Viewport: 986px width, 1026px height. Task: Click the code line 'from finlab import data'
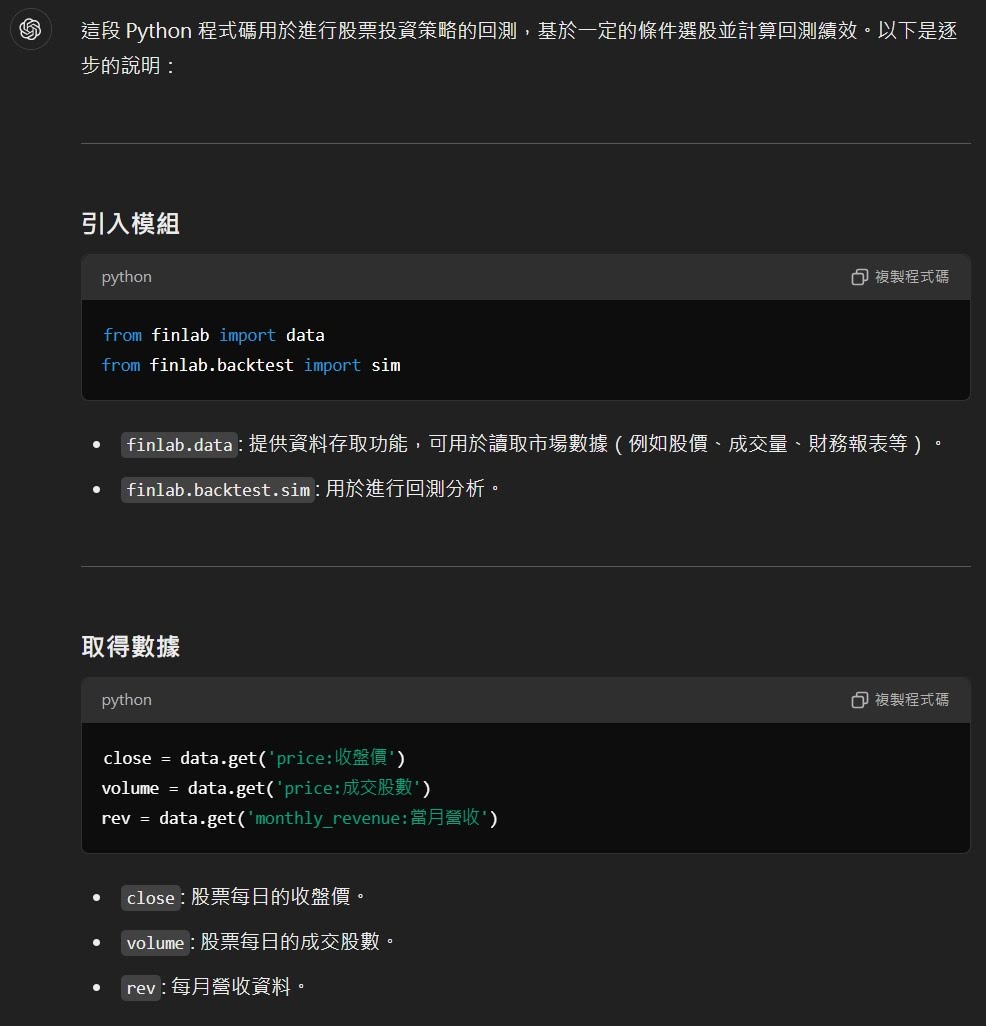(214, 335)
